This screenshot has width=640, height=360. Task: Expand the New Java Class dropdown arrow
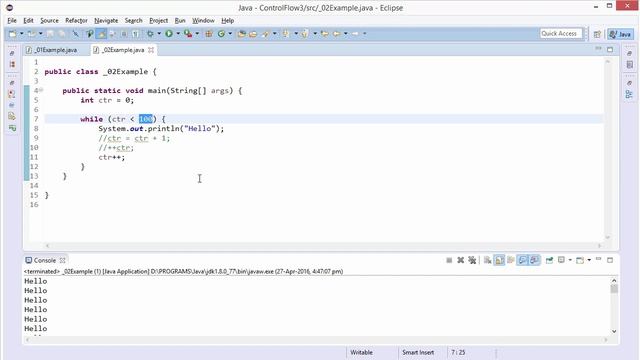click(230, 34)
